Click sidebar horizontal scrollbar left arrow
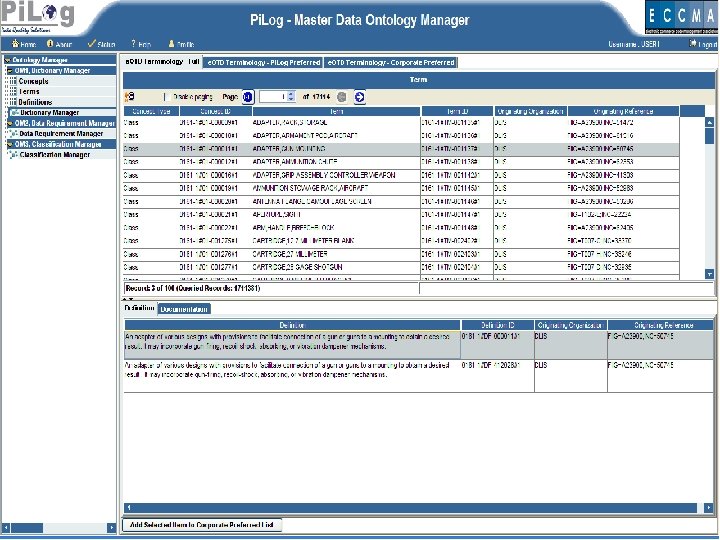Image resolution: width=720 pixels, height=540 pixels. (x=6, y=528)
